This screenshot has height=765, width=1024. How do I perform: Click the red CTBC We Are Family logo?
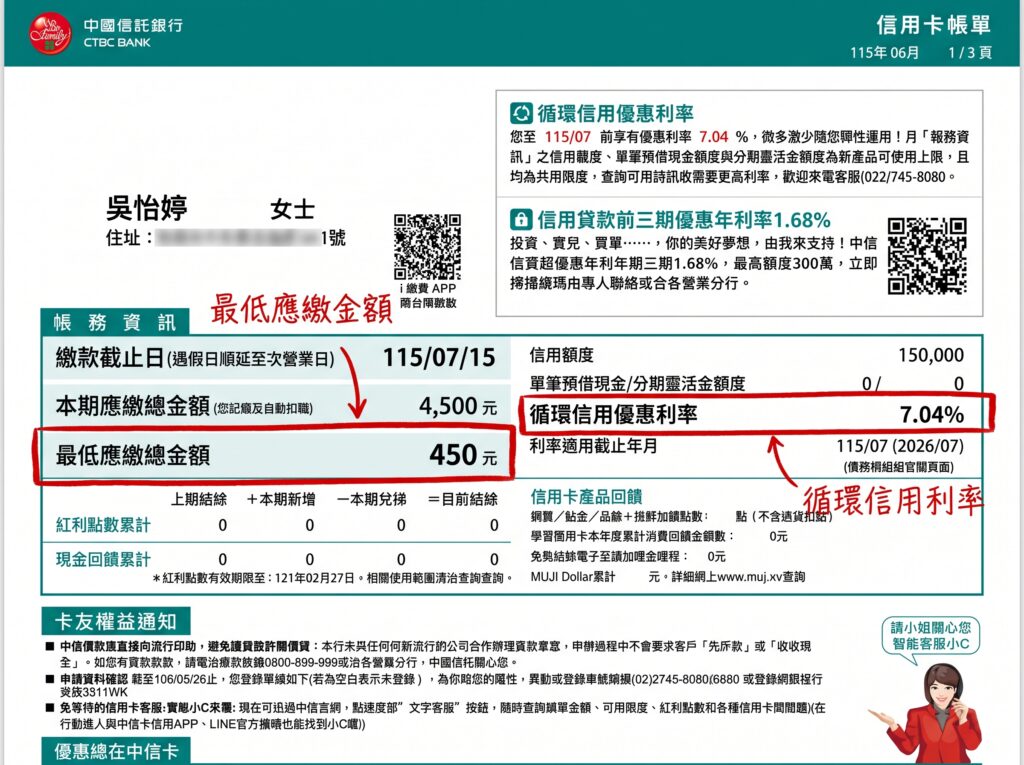click(50, 33)
